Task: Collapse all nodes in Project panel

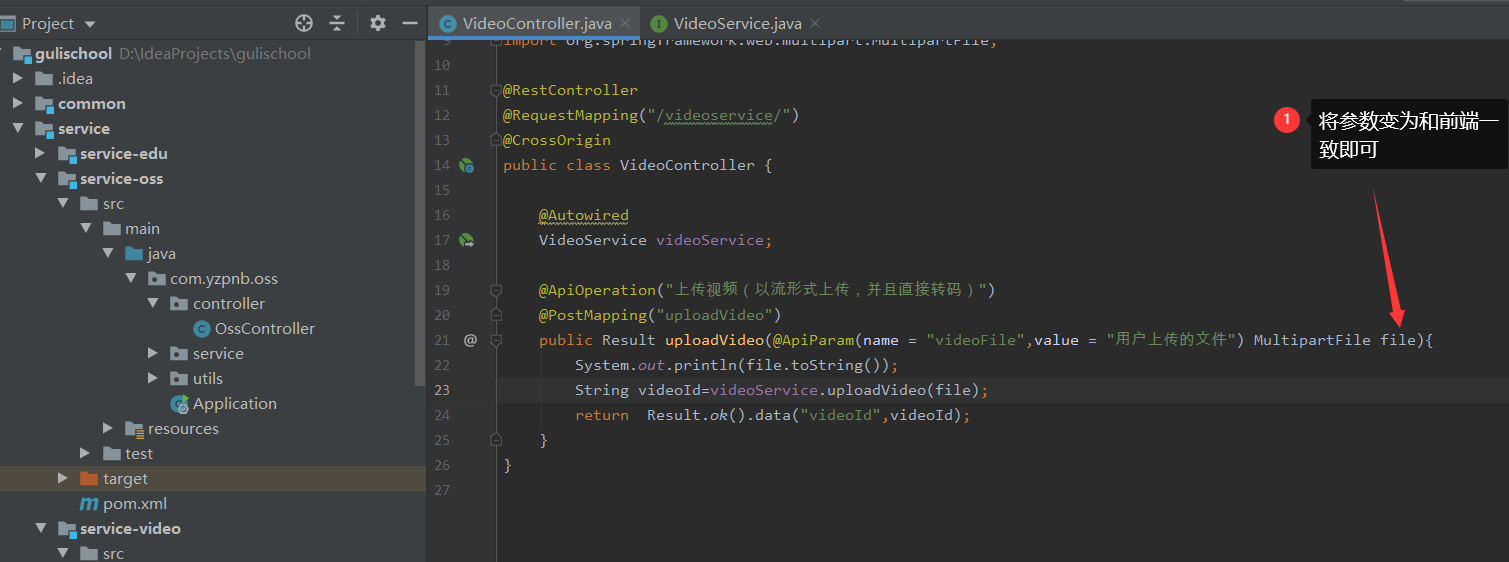Action: click(337, 23)
